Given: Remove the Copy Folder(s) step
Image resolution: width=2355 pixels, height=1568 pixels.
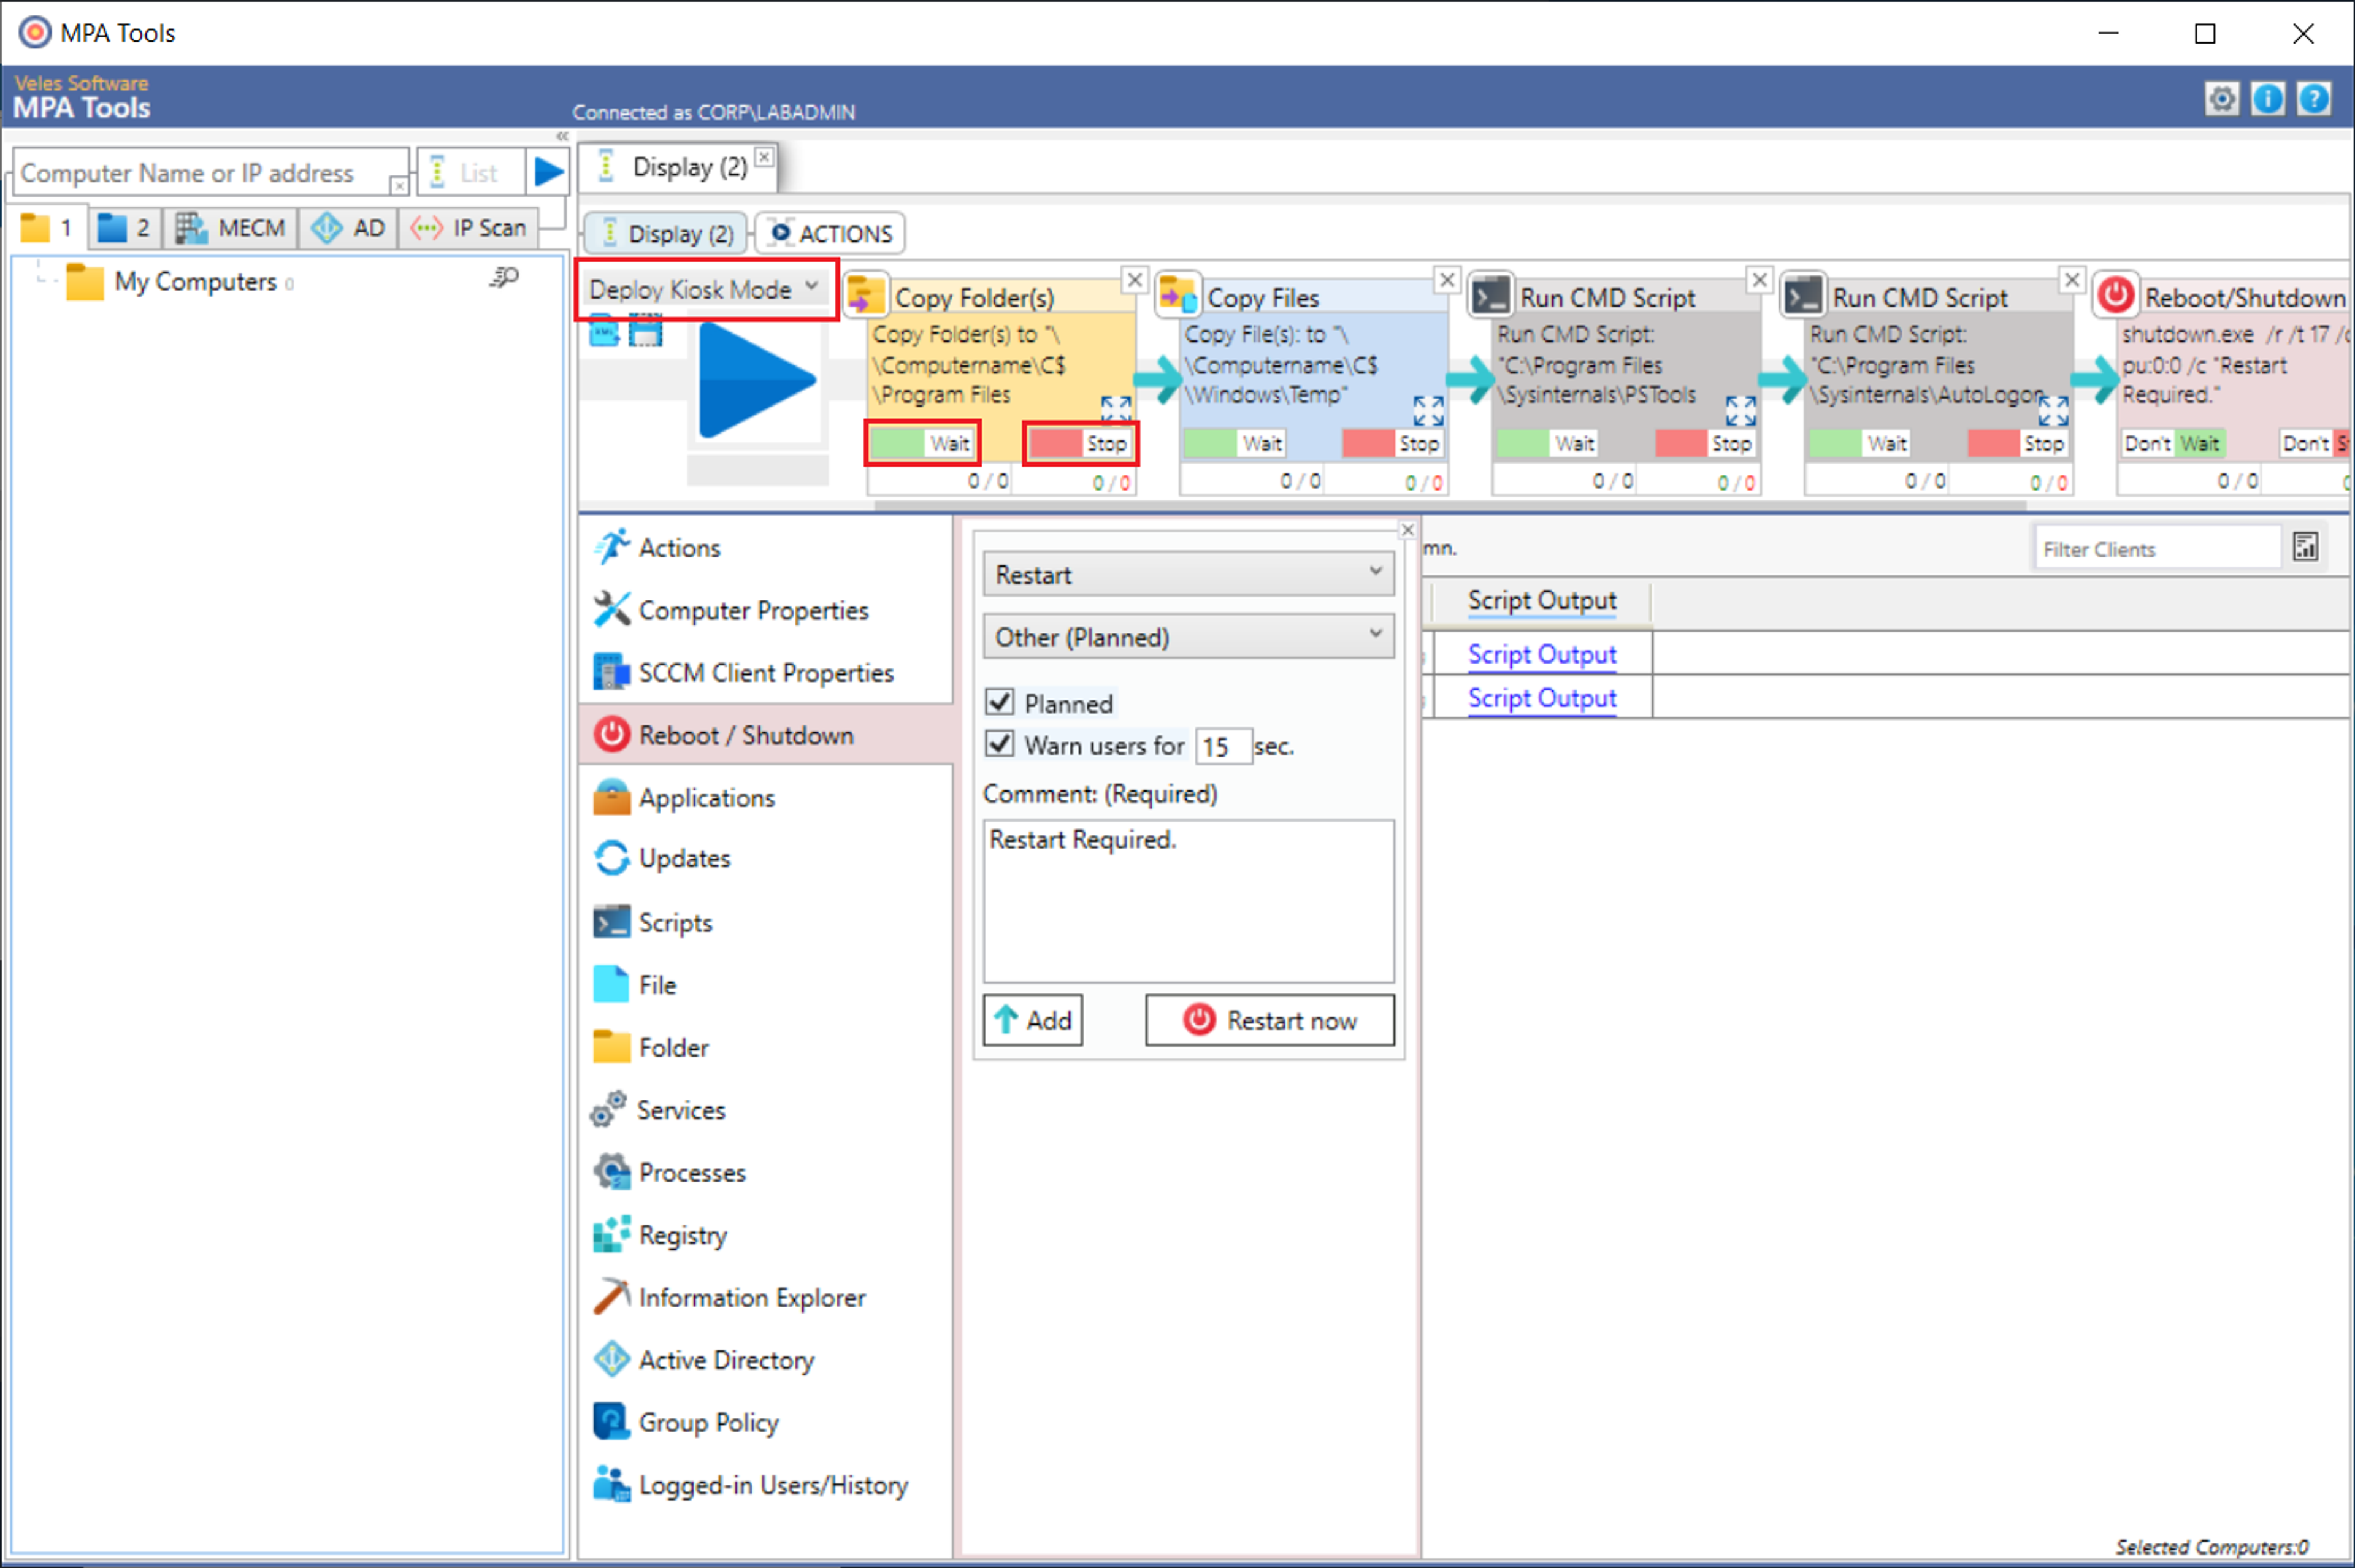Looking at the screenshot, I should pos(1134,280).
